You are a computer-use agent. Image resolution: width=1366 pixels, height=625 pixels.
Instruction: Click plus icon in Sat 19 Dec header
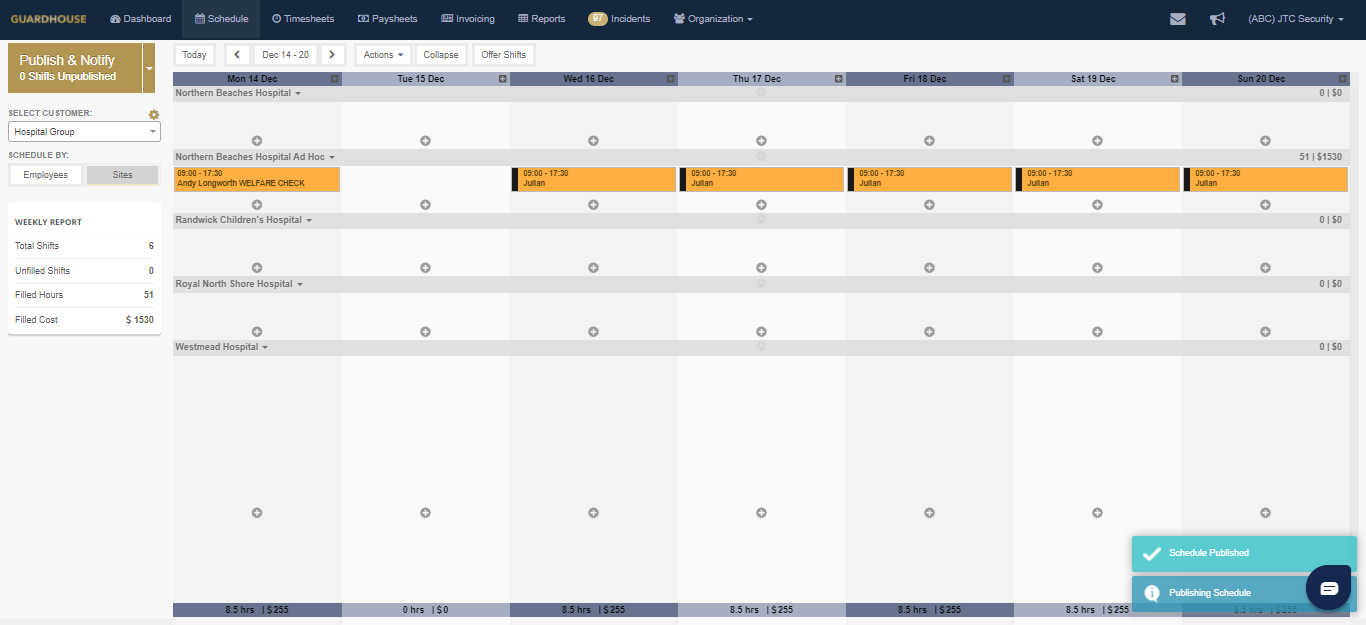click(1175, 79)
